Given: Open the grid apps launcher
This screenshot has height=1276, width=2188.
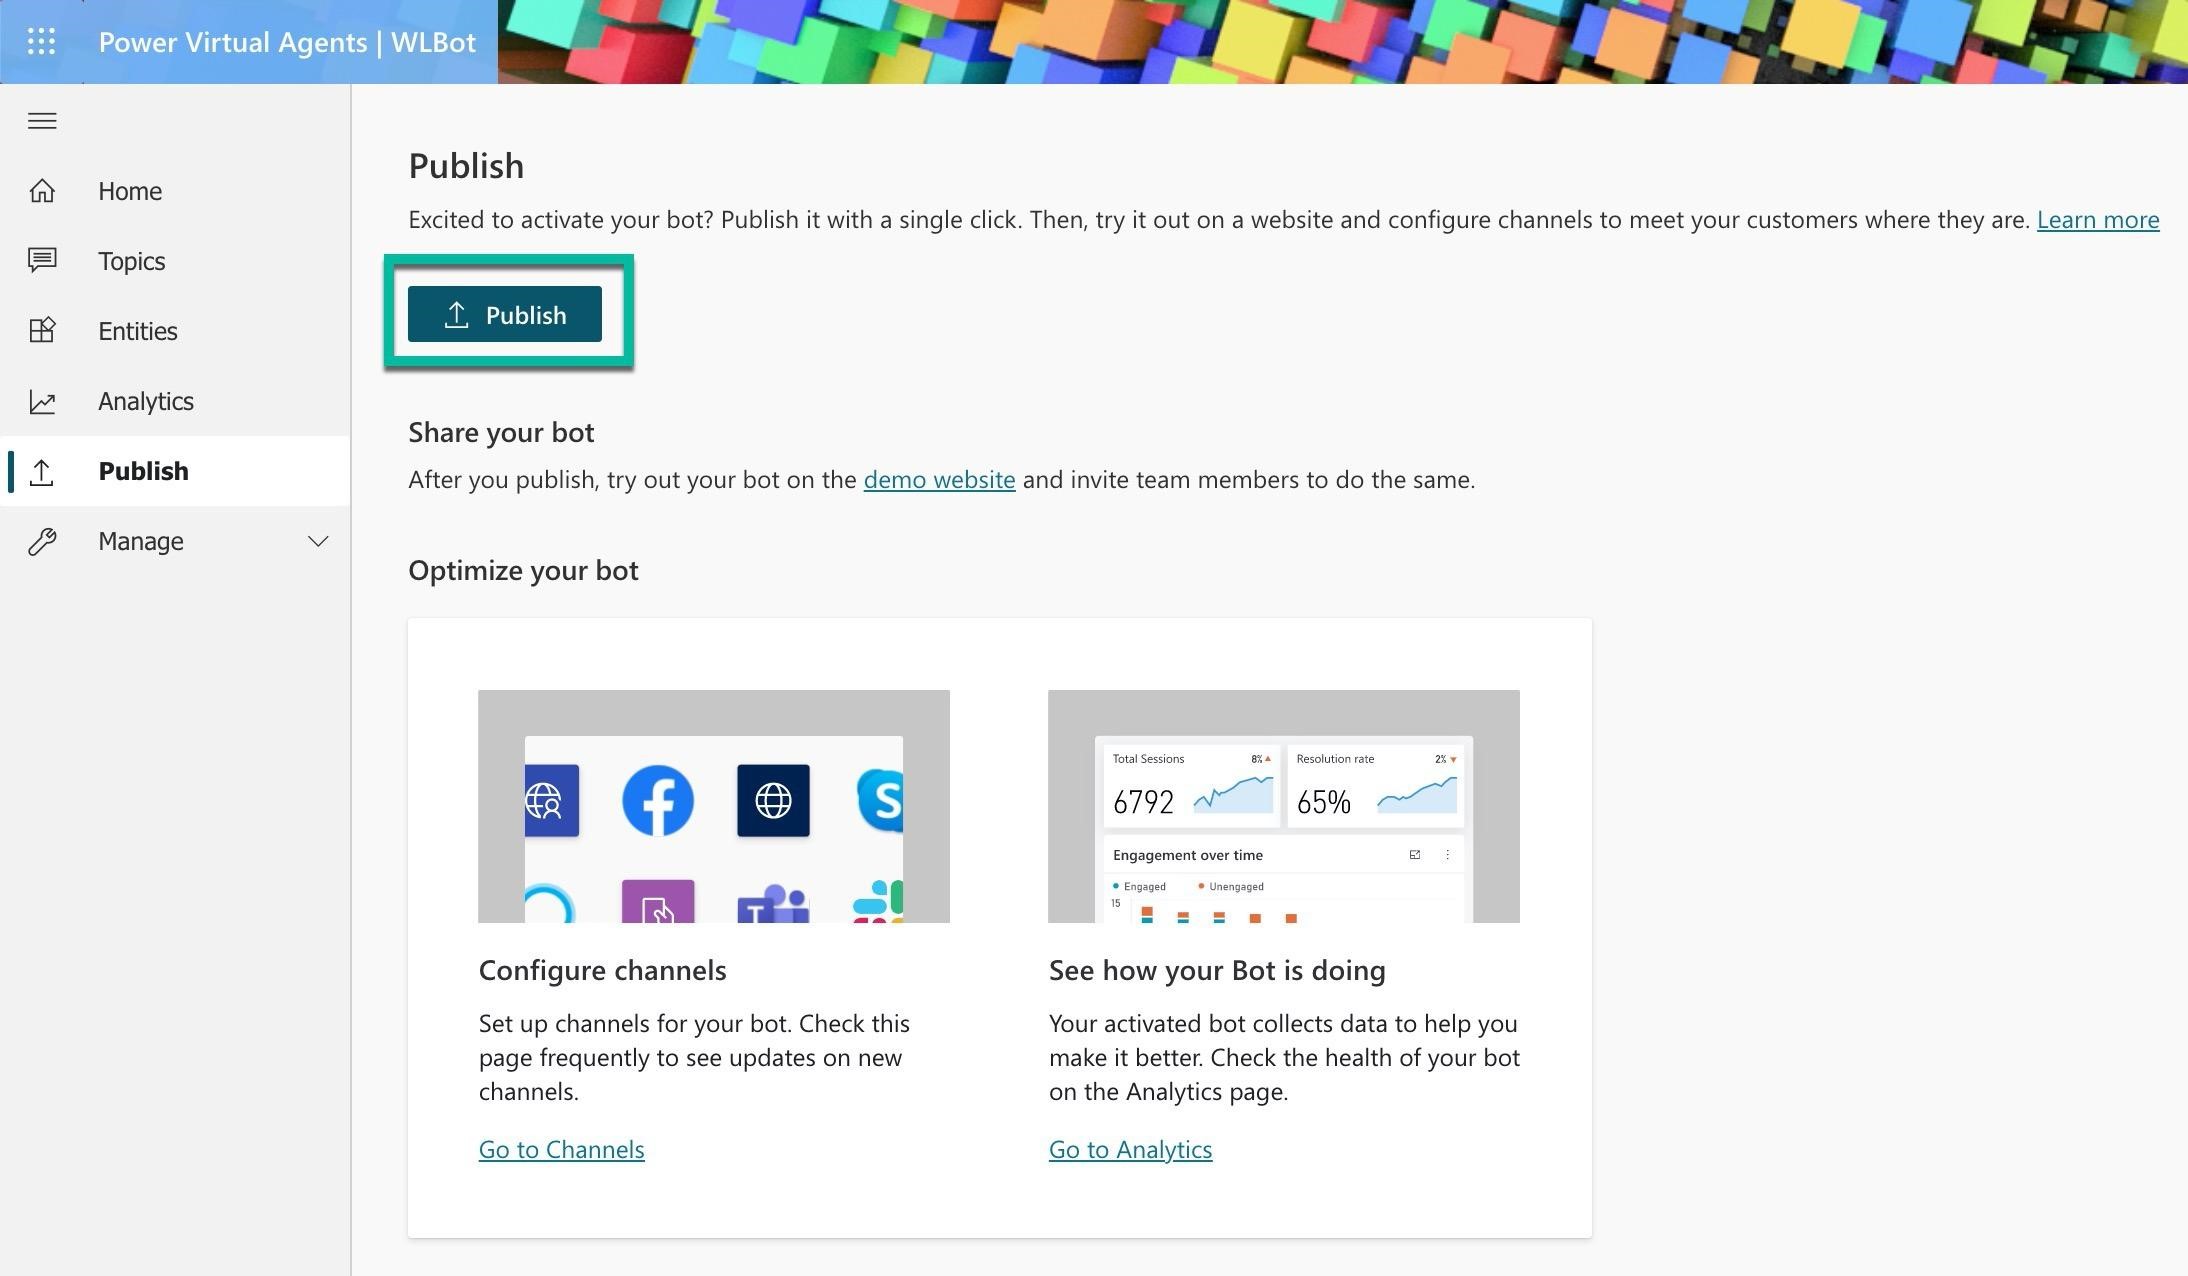Looking at the screenshot, I should click(41, 41).
